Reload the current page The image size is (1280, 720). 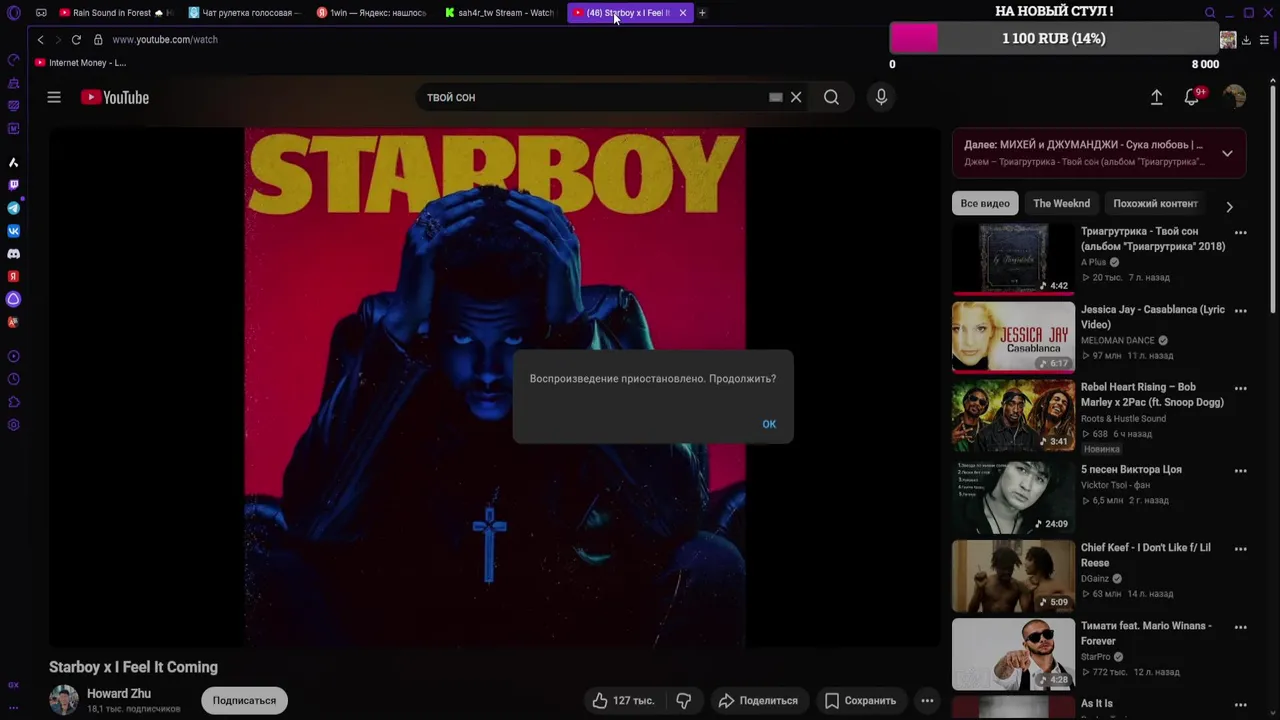tap(76, 40)
